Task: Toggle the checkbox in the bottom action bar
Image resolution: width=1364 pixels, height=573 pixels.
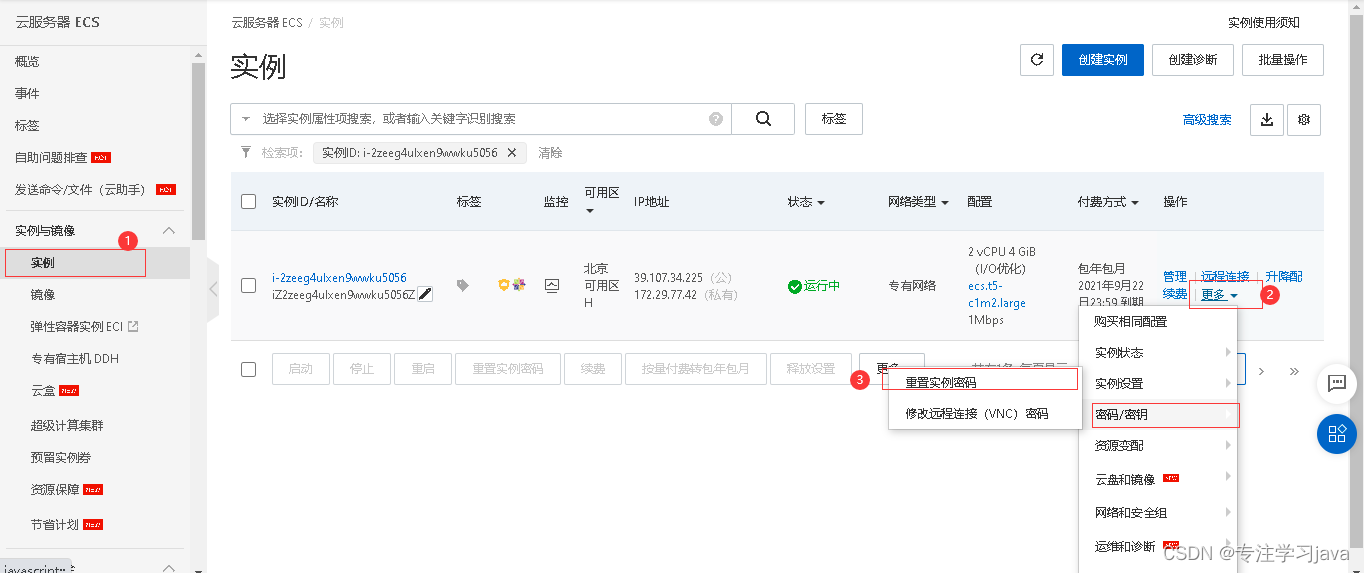Action: (x=249, y=369)
